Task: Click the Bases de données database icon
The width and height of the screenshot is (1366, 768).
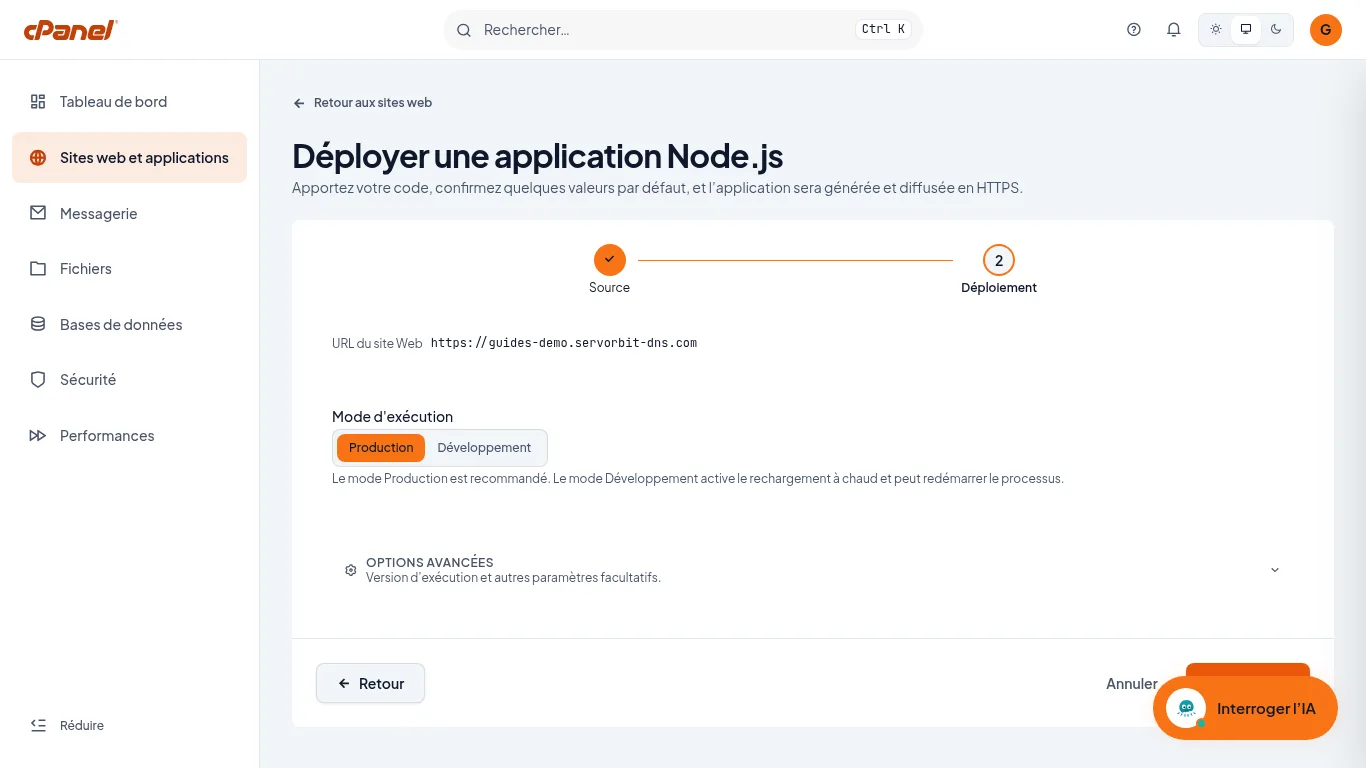Action: (x=38, y=324)
